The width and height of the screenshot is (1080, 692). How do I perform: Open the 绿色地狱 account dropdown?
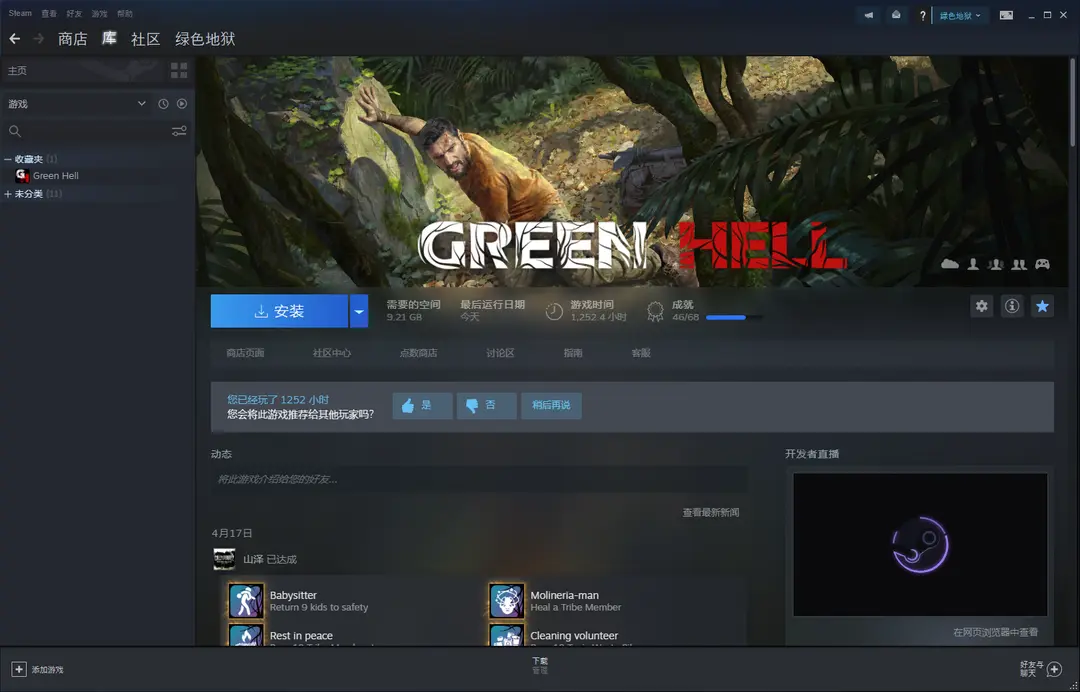pos(960,15)
